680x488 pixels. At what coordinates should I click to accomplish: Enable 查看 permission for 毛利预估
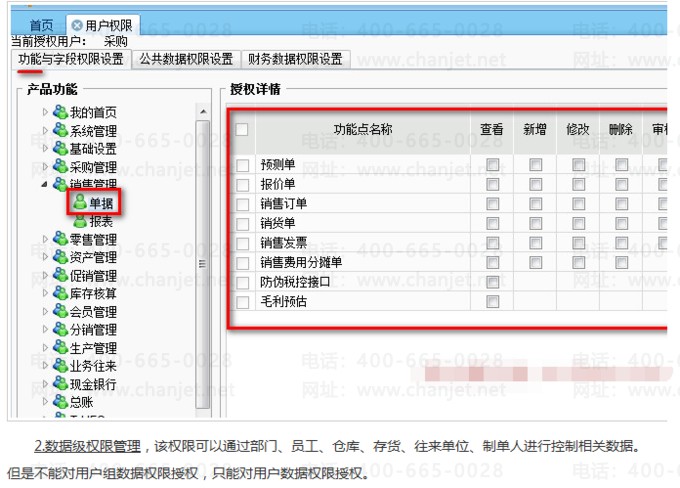pyautogui.click(x=493, y=301)
